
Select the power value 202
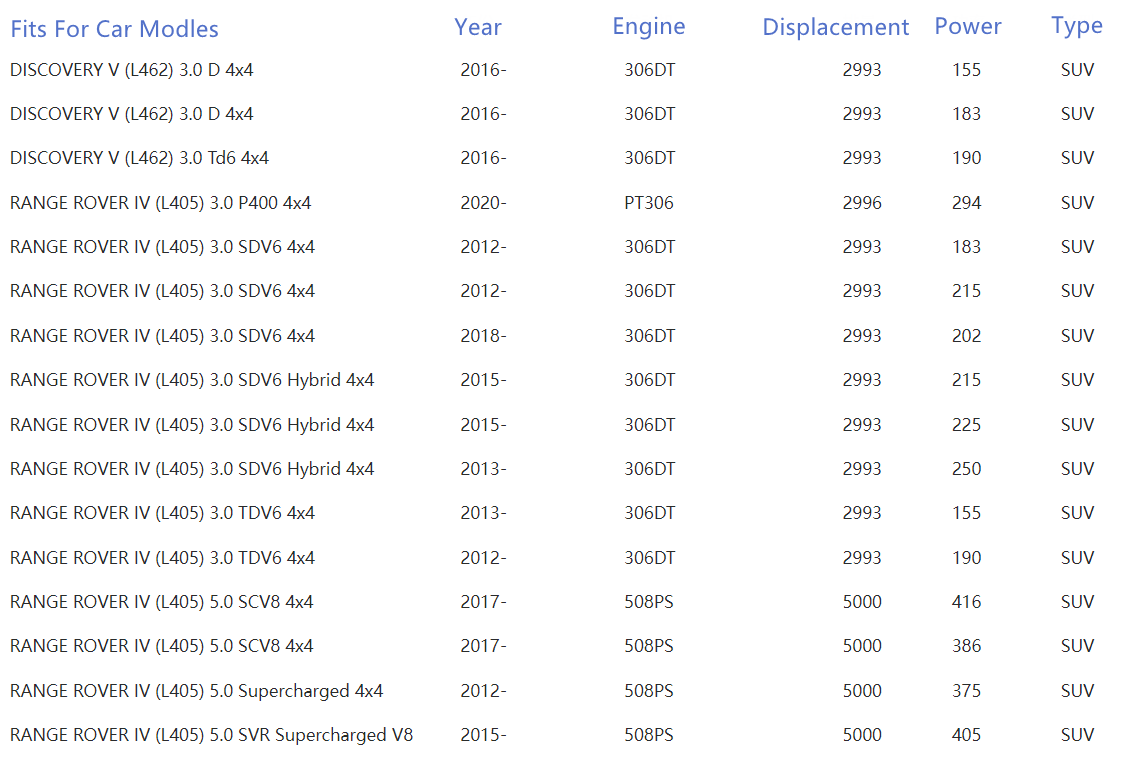pyautogui.click(x=966, y=336)
